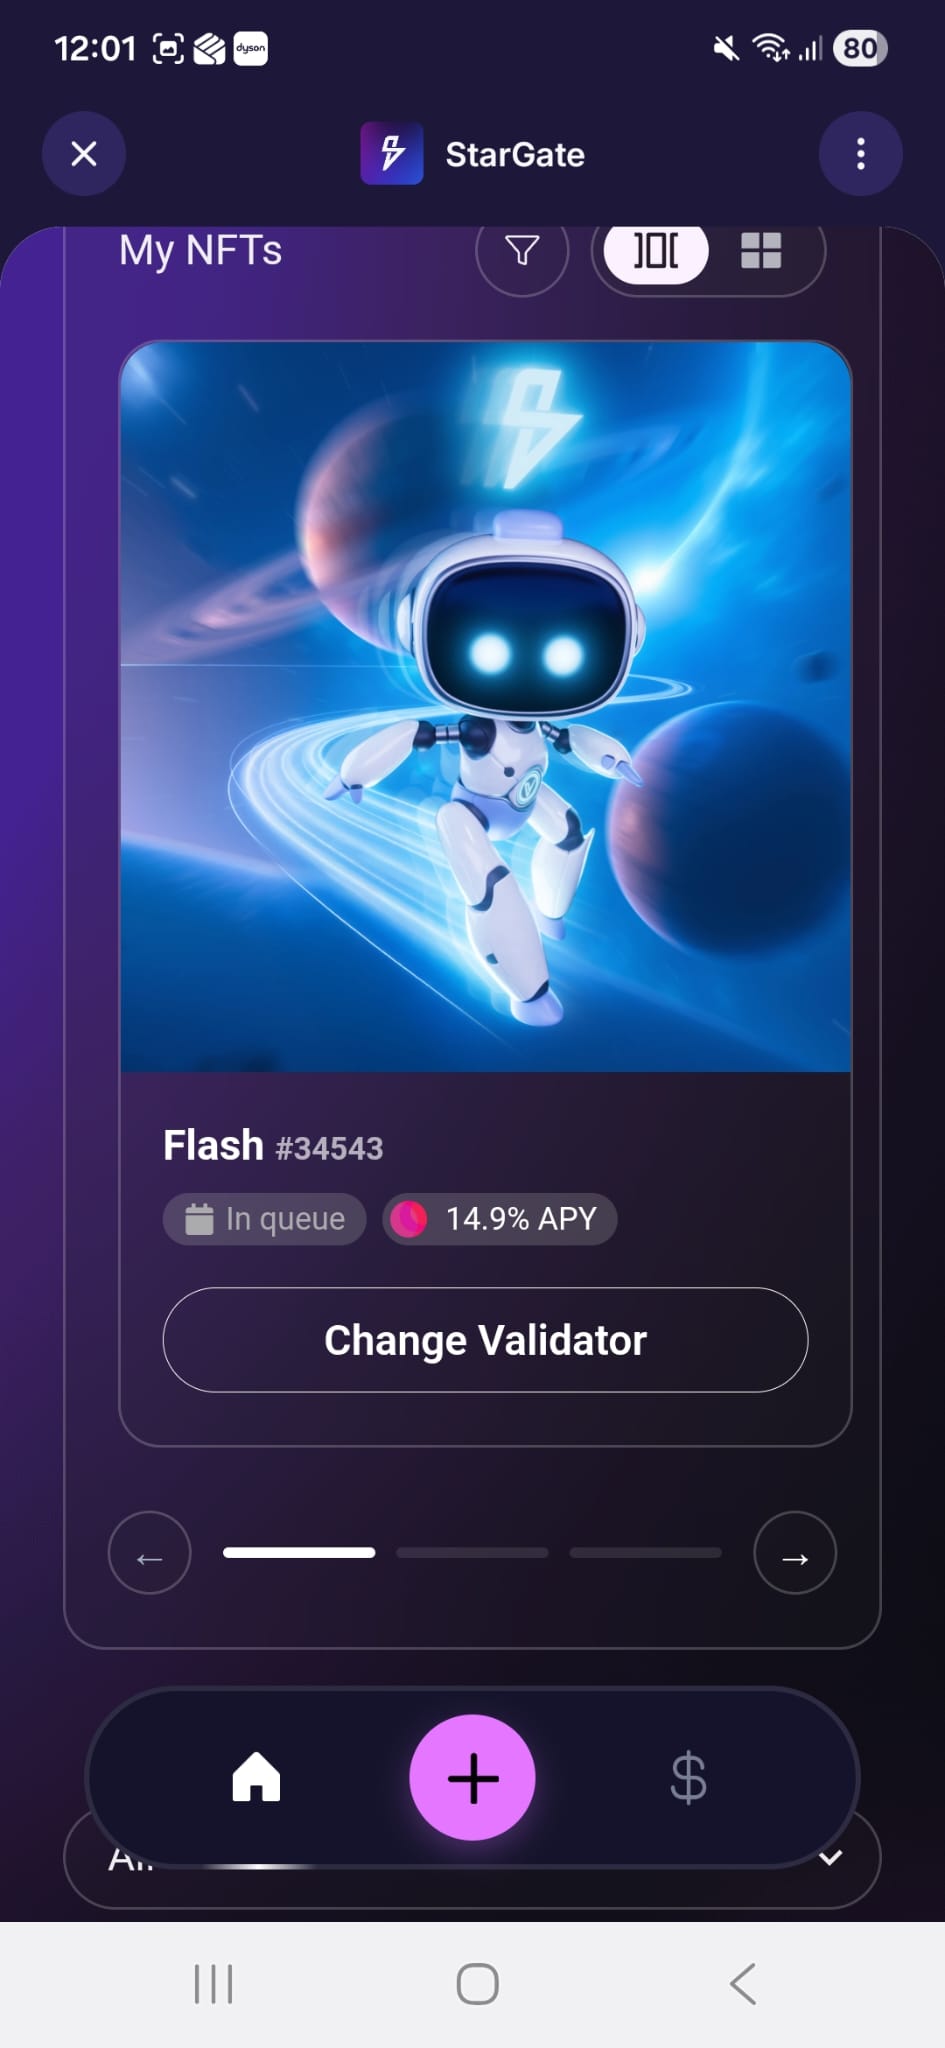Switch to carousel view layout

(x=656, y=250)
